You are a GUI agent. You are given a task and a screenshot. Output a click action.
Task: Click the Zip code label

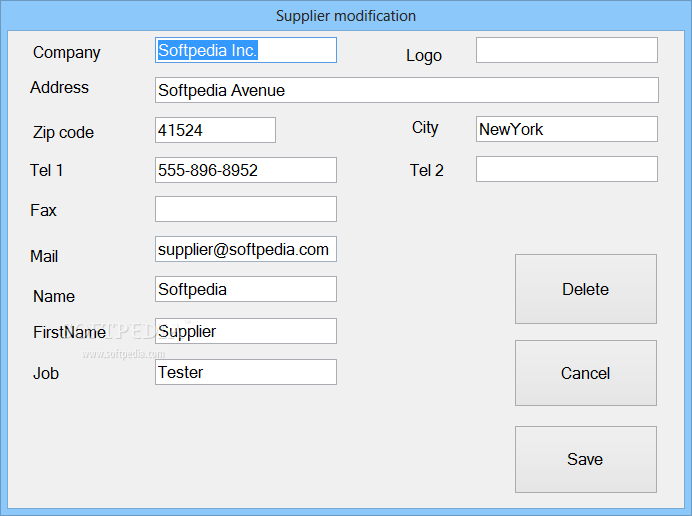(x=63, y=132)
